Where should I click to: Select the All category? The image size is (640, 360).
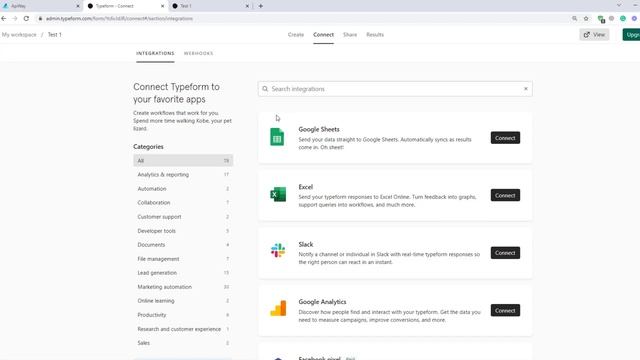coord(183,160)
